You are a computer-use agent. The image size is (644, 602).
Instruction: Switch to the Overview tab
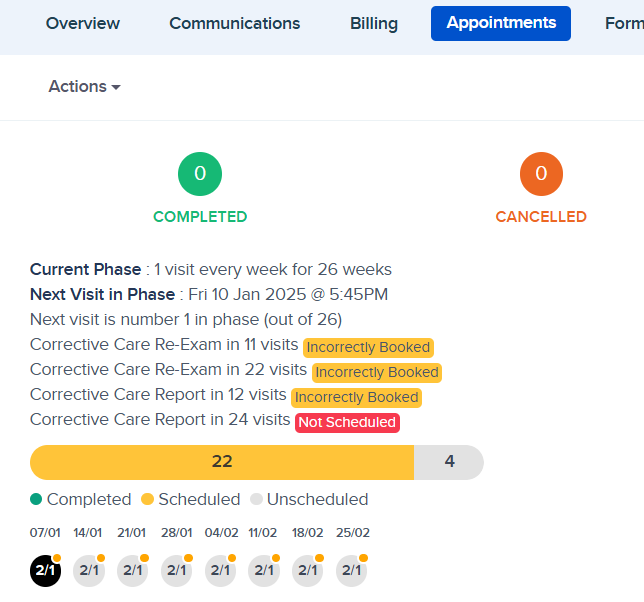(x=83, y=23)
